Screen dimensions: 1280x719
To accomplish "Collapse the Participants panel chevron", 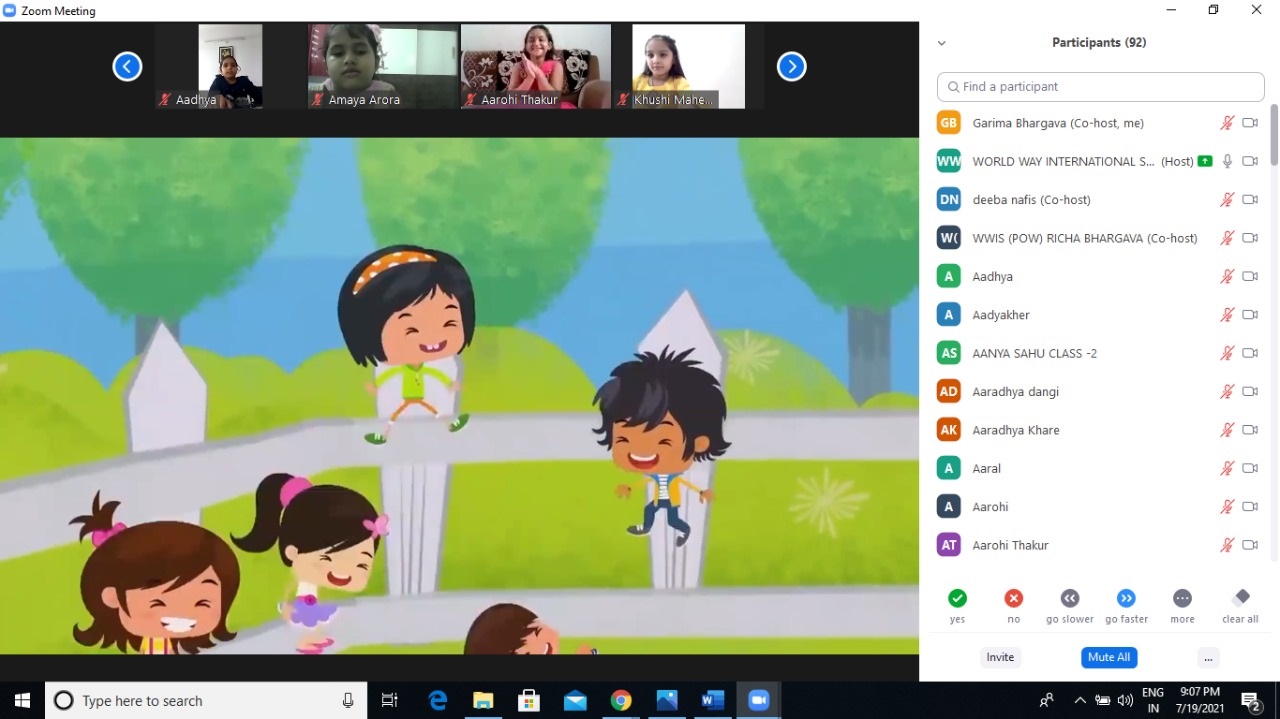I will 941,43.
